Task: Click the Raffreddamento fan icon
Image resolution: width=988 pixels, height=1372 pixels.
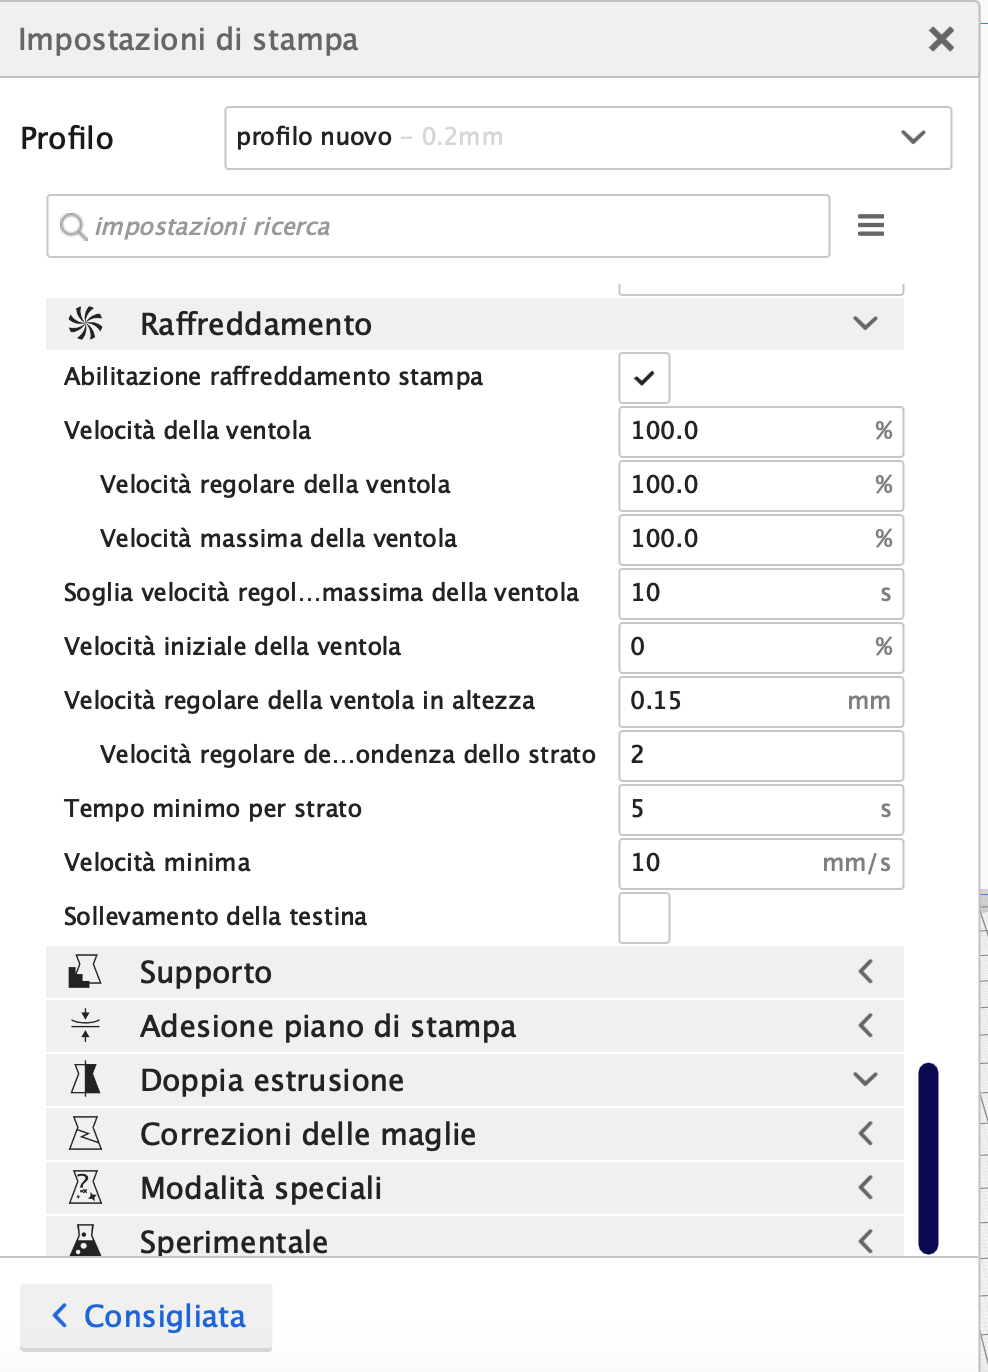Action: pyautogui.click(x=86, y=323)
